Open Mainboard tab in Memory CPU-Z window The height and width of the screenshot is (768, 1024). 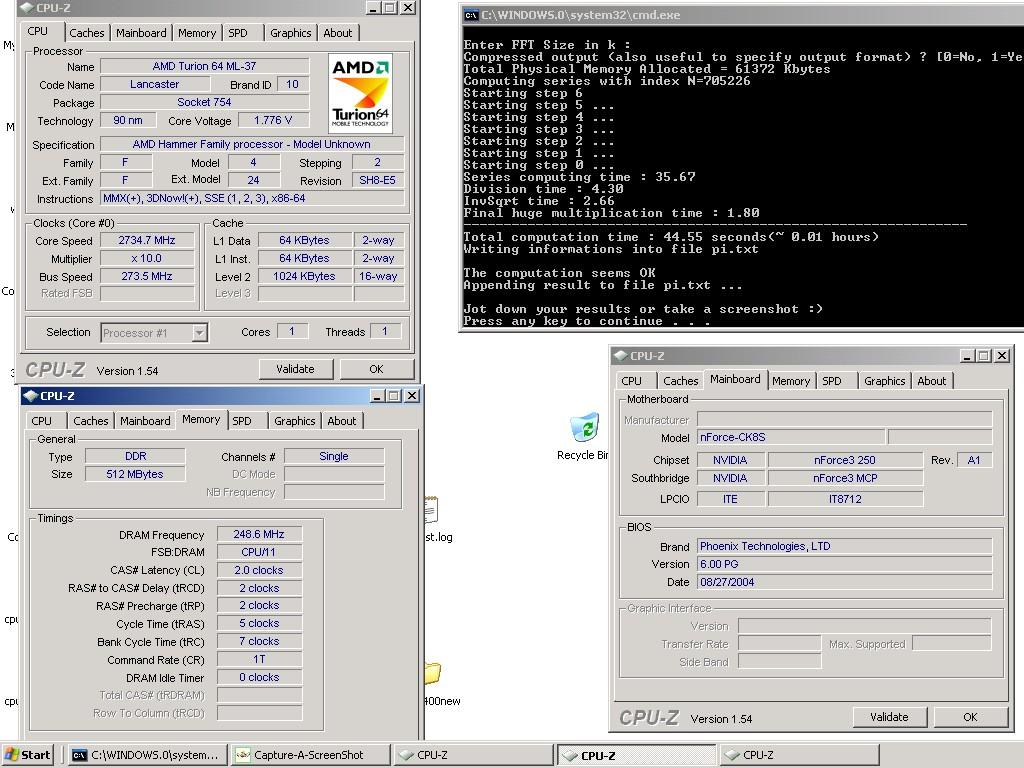tap(145, 421)
